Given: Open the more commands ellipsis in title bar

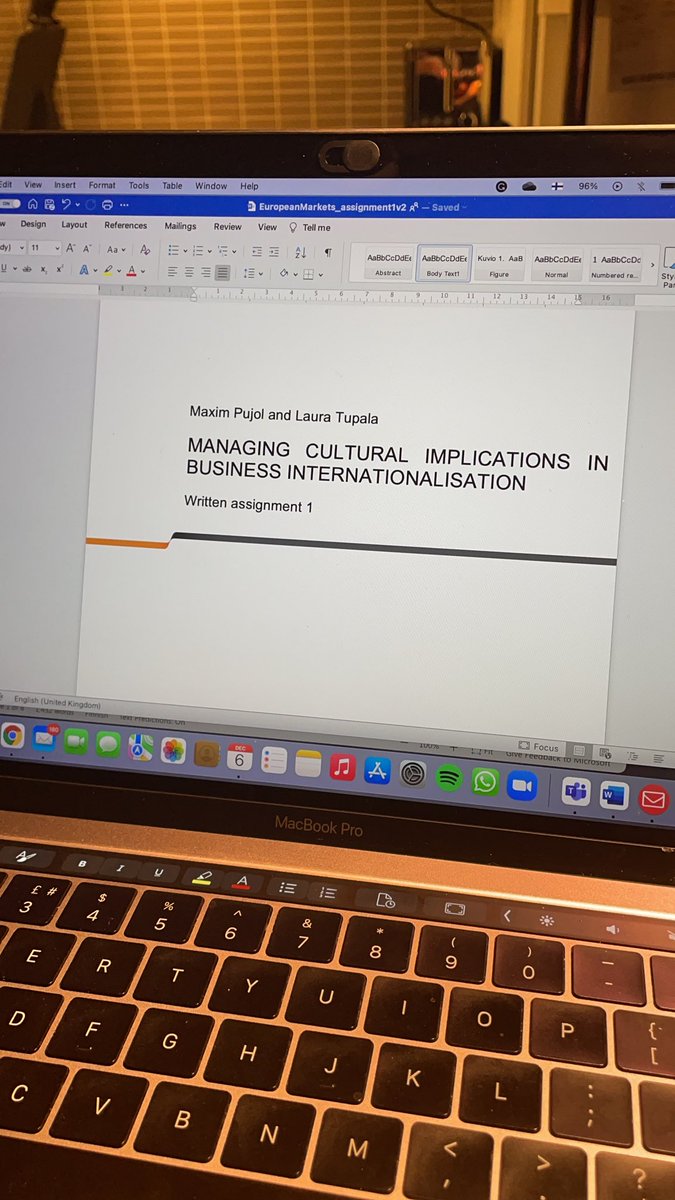Looking at the screenshot, I should 124,205.
